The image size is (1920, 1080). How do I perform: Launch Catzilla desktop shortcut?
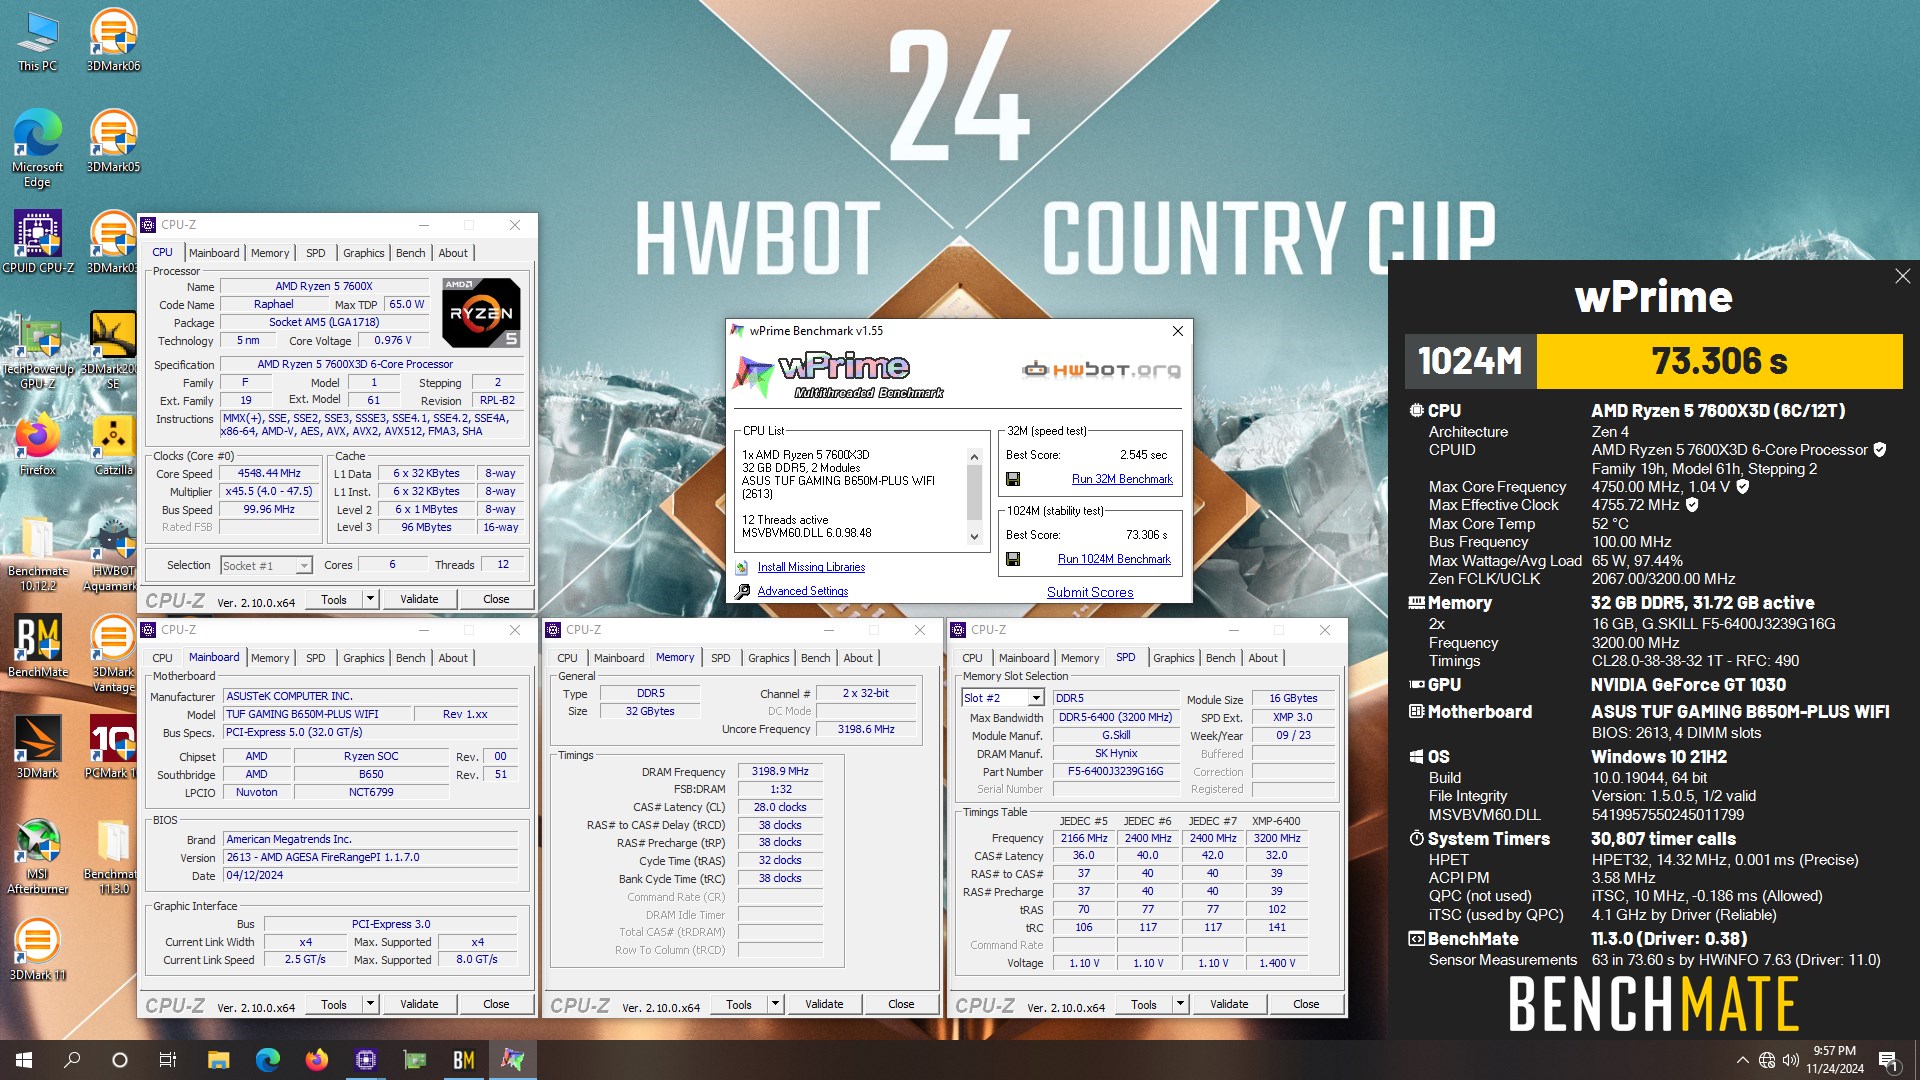[x=113, y=444]
